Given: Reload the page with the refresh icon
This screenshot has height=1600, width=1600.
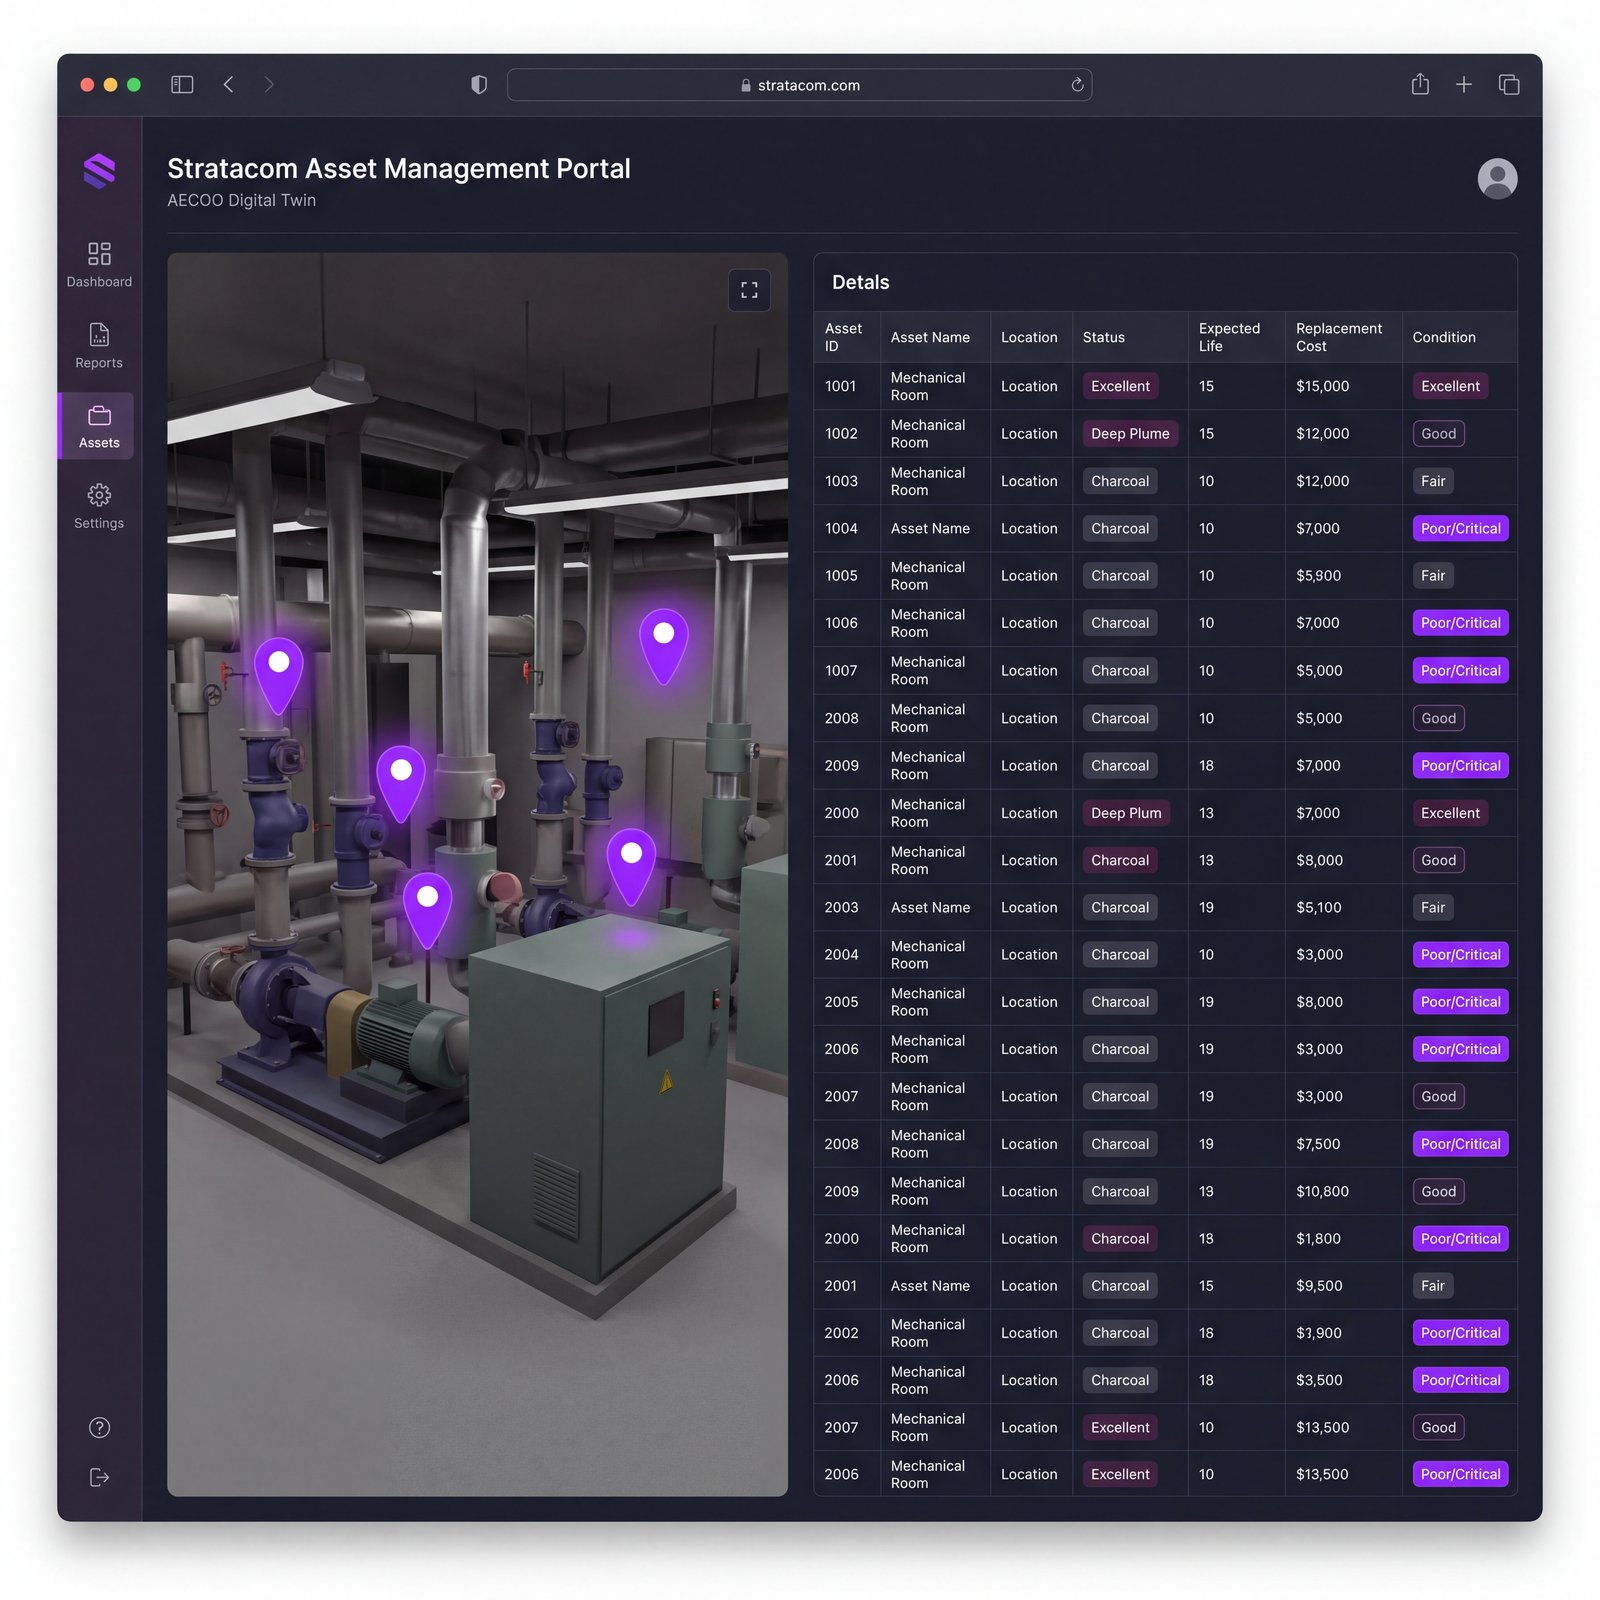Looking at the screenshot, I should pyautogui.click(x=1077, y=85).
